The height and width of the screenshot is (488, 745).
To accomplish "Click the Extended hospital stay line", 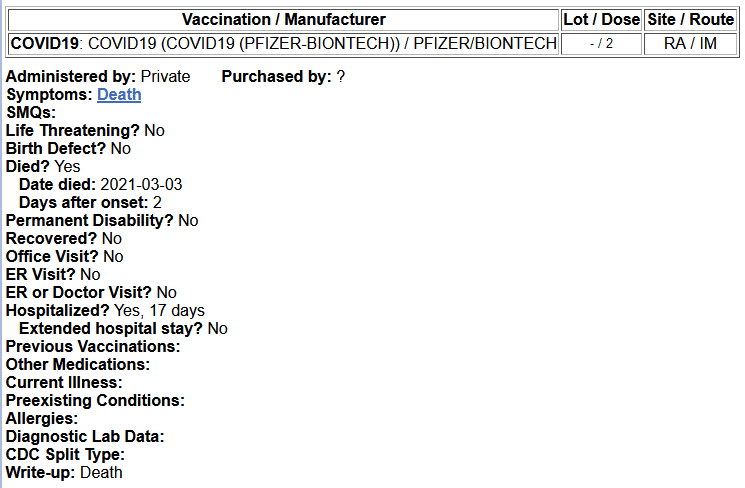I will pos(123,328).
